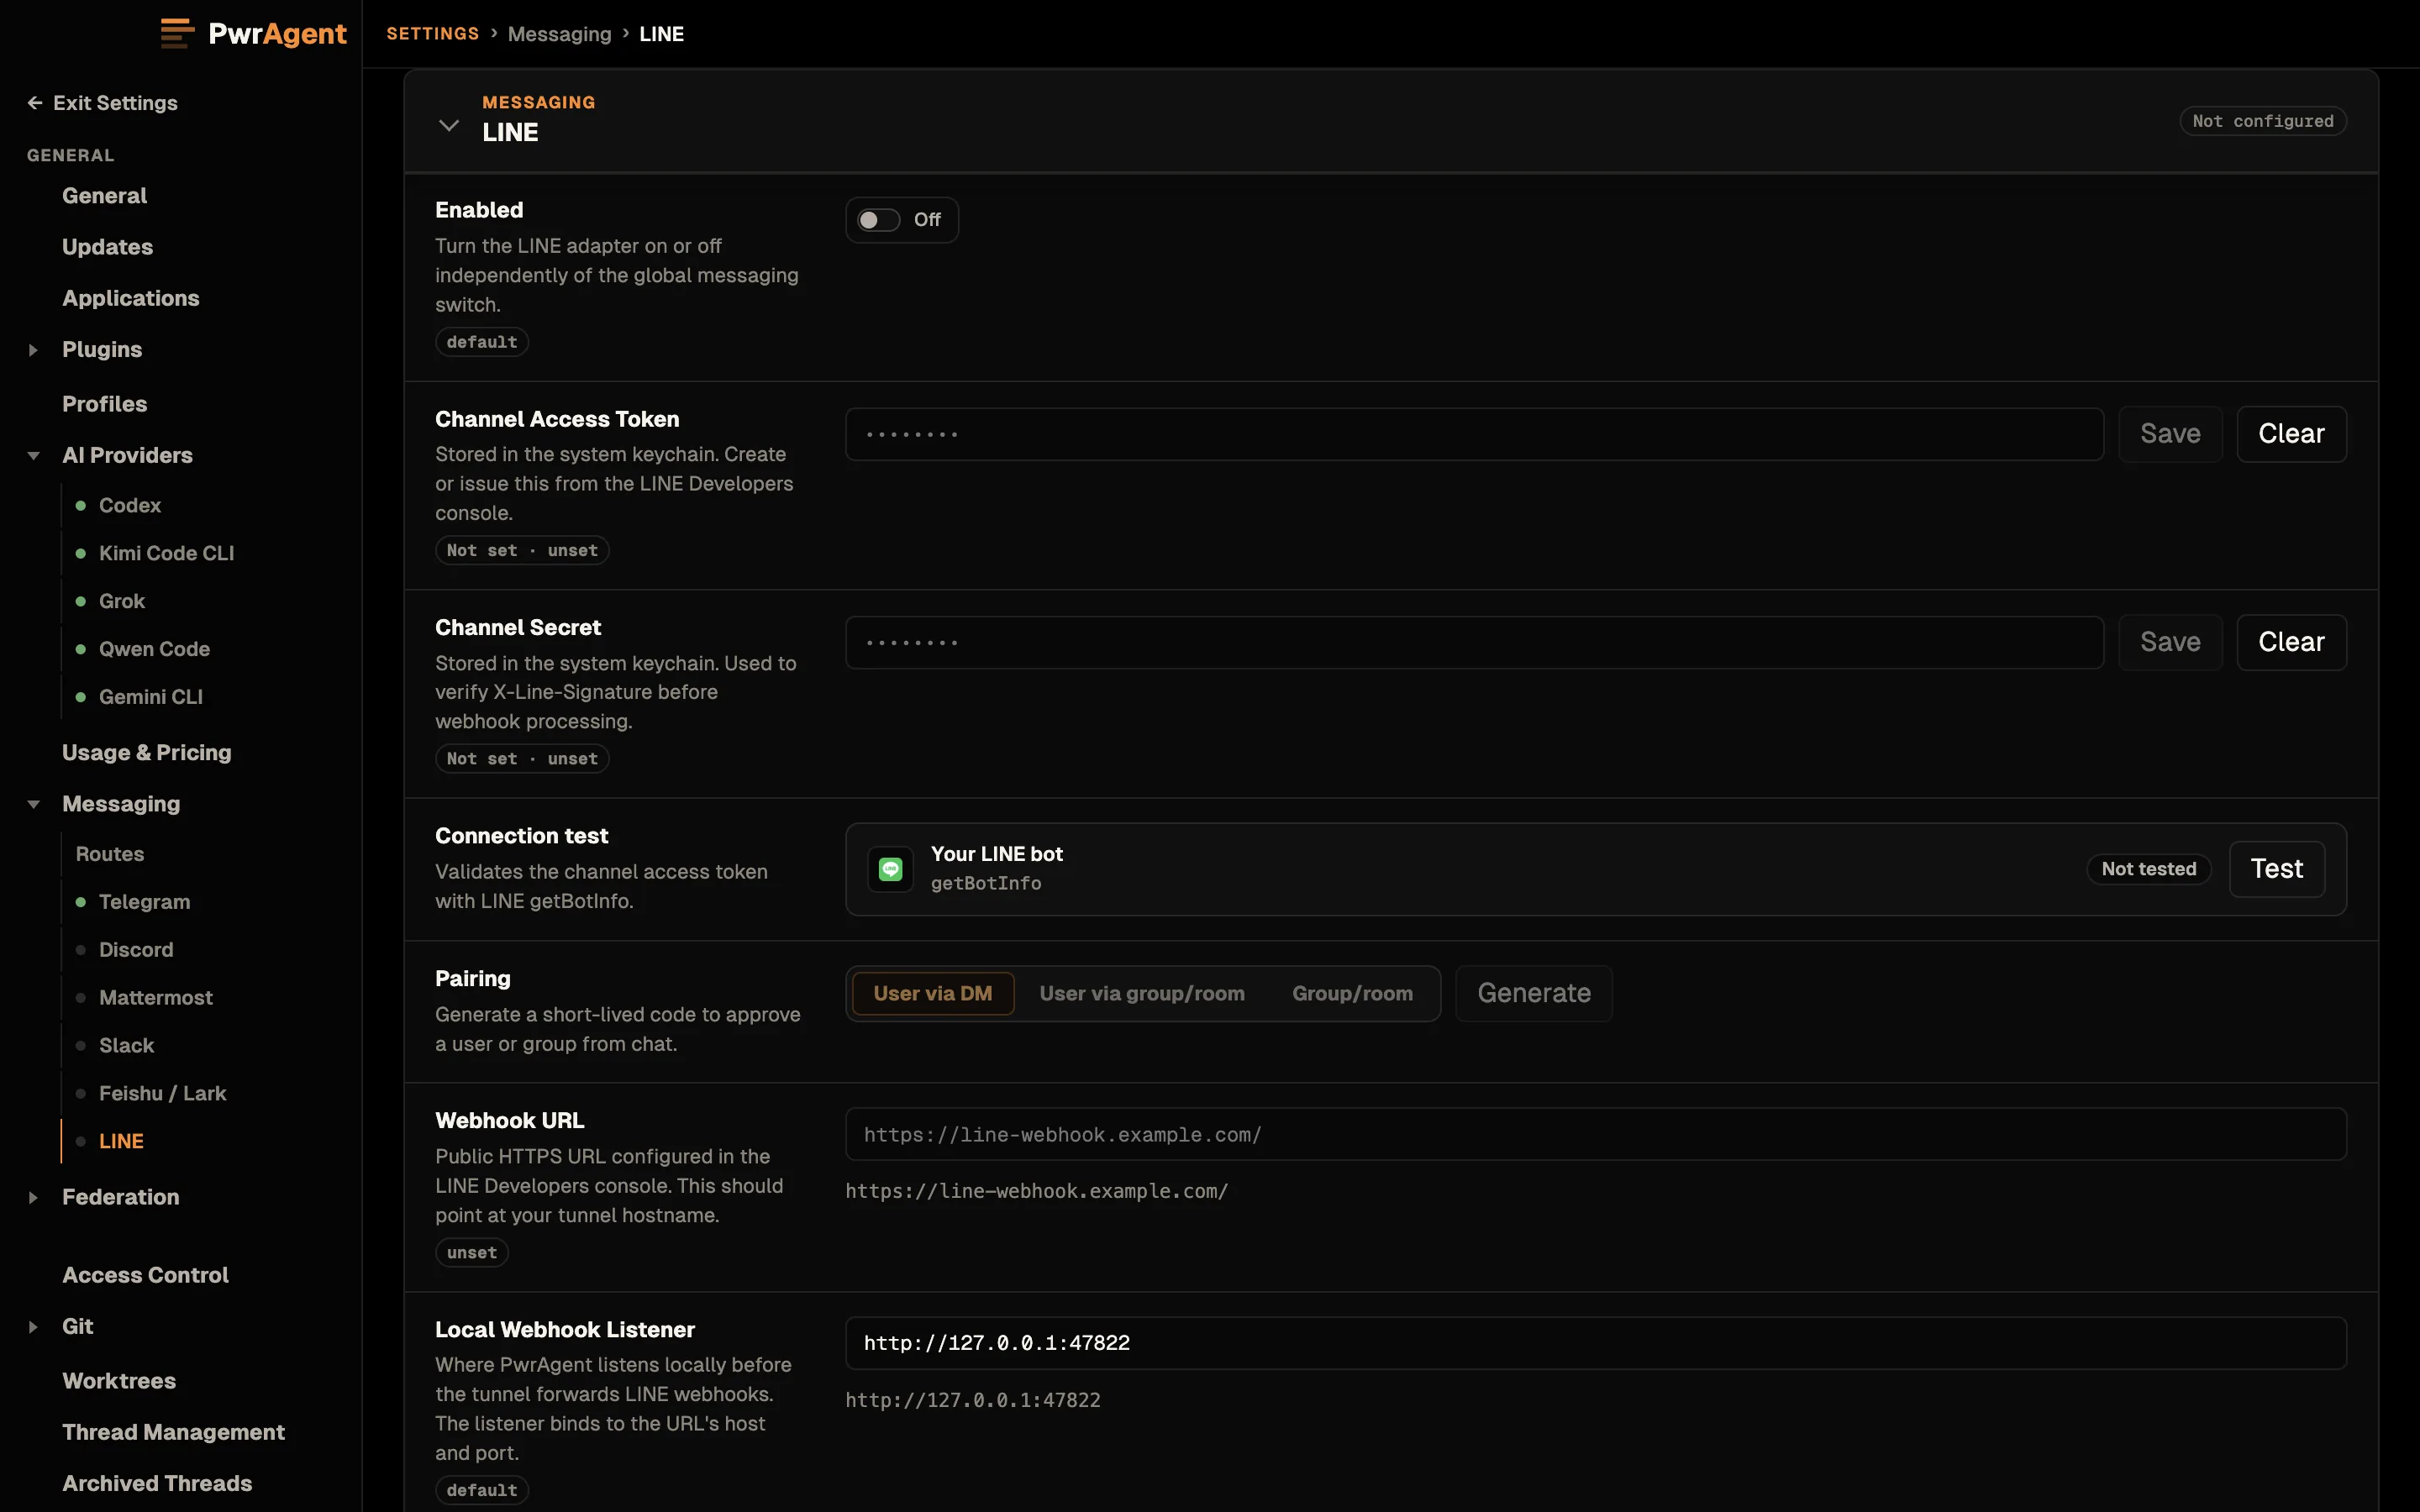Open Updates settings page

click(x=107, y=247)
